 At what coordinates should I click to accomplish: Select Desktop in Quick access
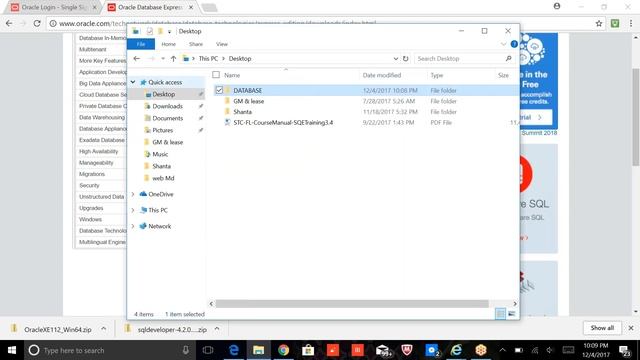pyautogui.click(x=164, y=94)
